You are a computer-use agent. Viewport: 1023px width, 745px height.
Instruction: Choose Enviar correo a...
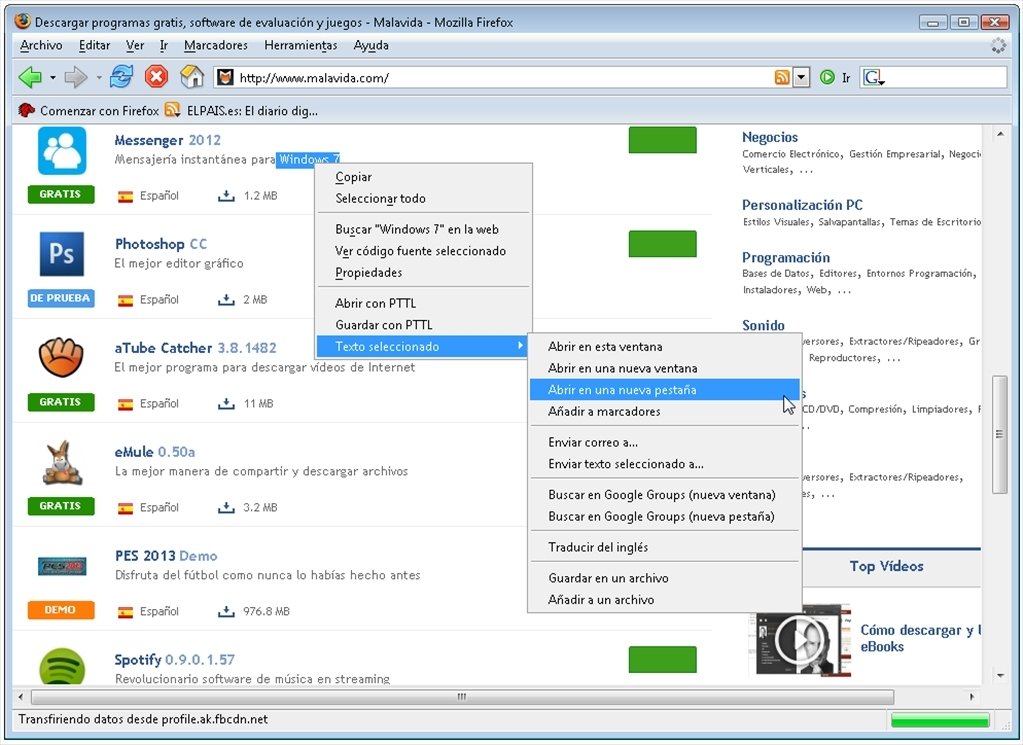pos(664,442)
